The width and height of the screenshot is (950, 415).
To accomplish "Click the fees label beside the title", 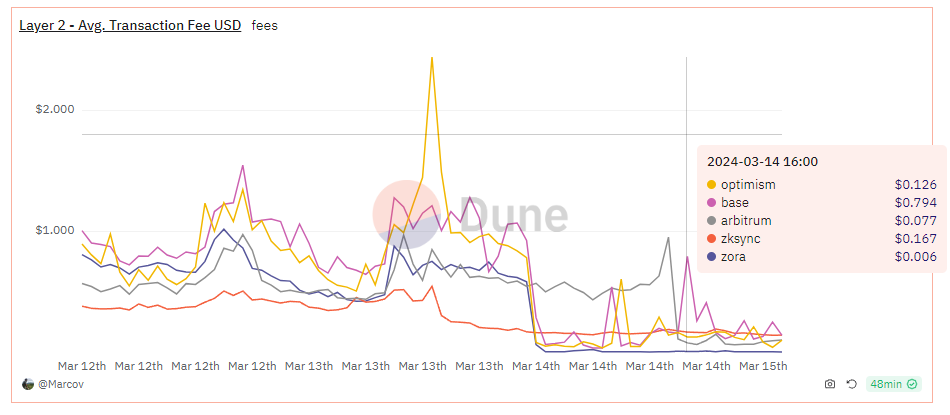I will (x=265, y=26).
